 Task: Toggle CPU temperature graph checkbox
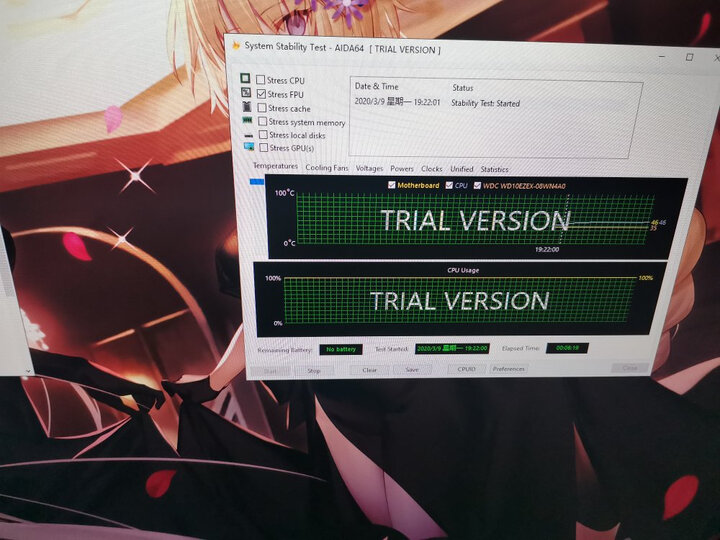point(449,185)
